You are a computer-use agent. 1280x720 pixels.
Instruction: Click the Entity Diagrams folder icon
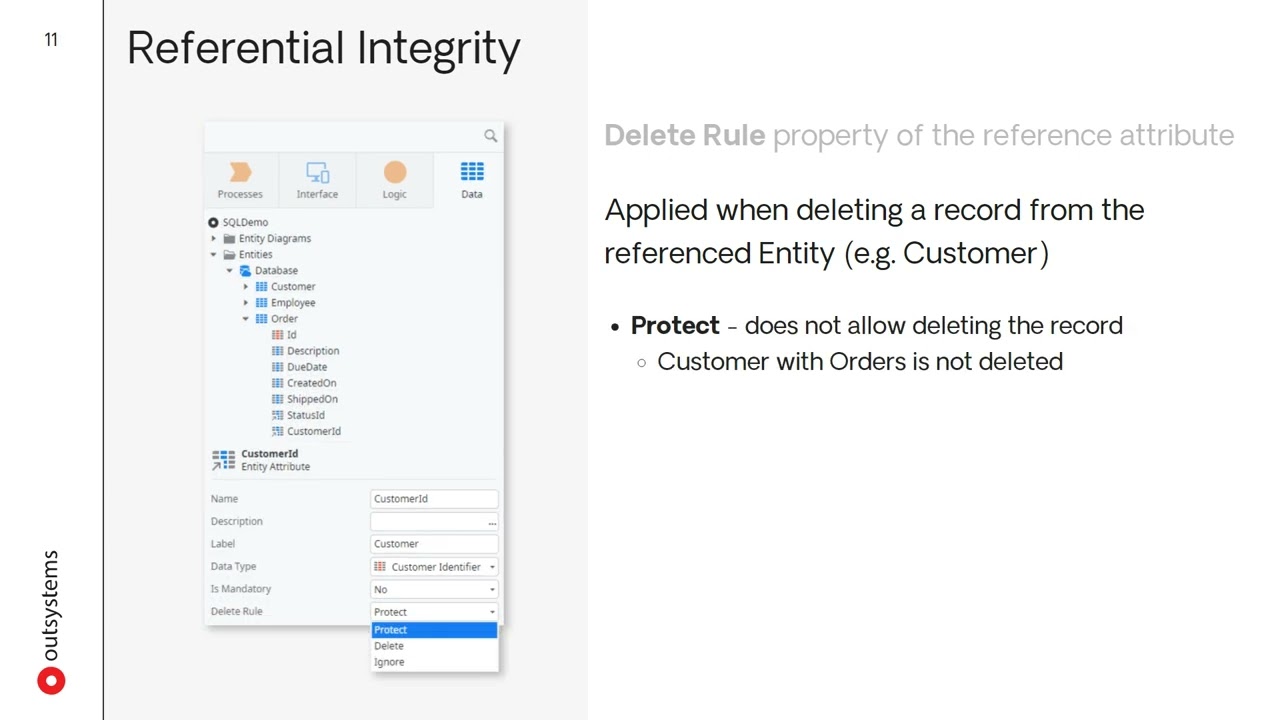coord(229,238)
